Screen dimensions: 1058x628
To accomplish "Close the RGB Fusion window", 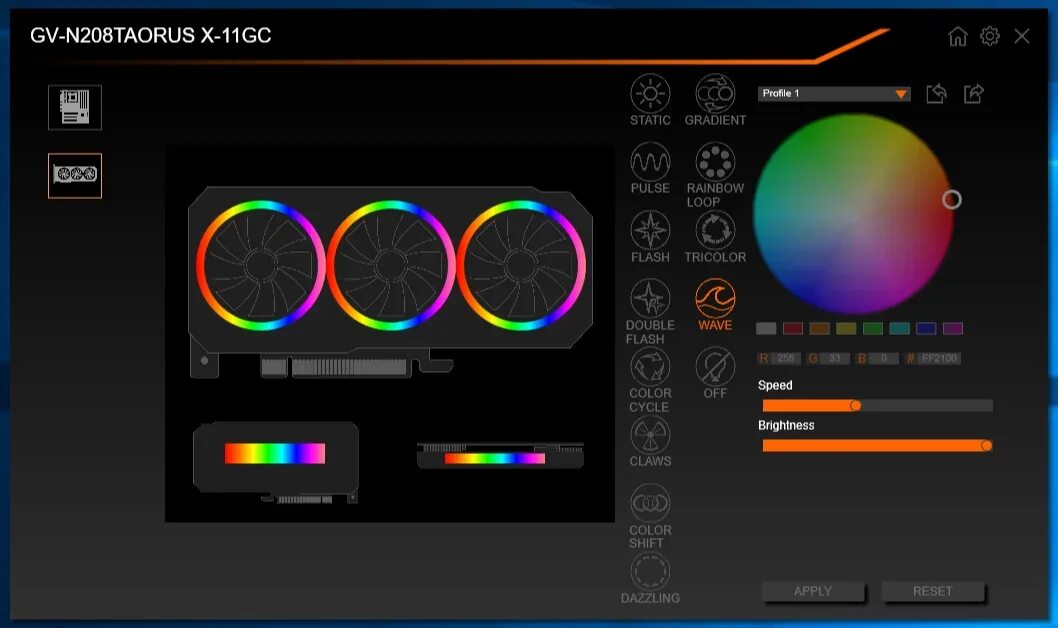I will tap(1022, 36).
